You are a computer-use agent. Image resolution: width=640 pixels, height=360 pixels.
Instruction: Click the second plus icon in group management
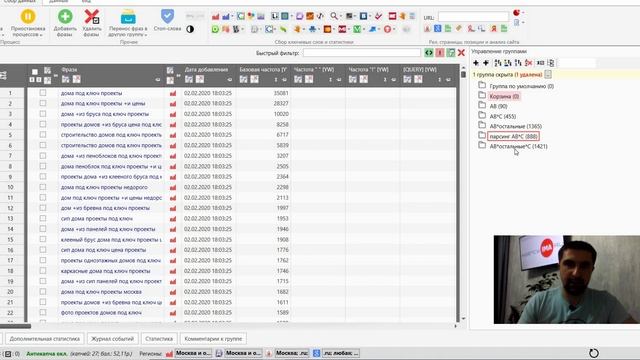click(x=486, y=63)
